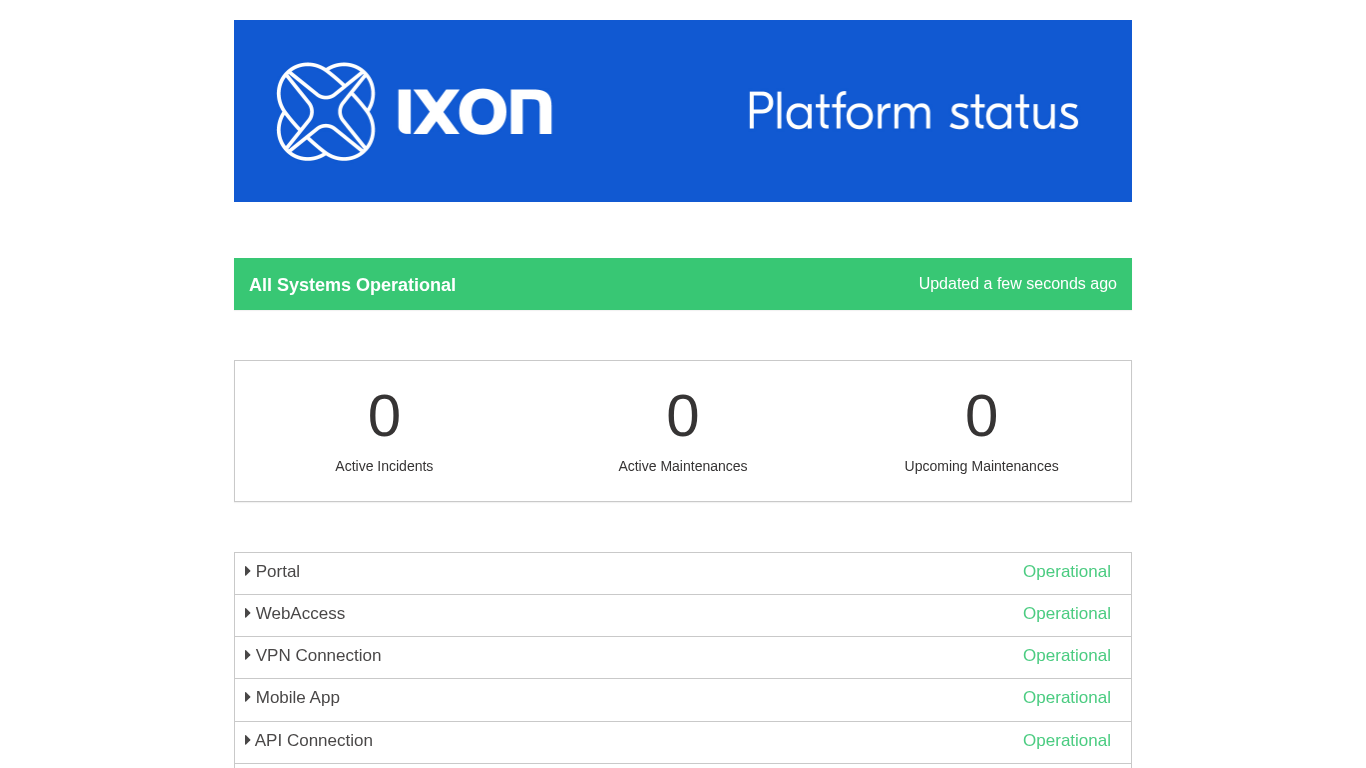This screenshot has height=768, width=1366.
Task: Click the IXON knot logo icon
Action: (x=326, y=111)
